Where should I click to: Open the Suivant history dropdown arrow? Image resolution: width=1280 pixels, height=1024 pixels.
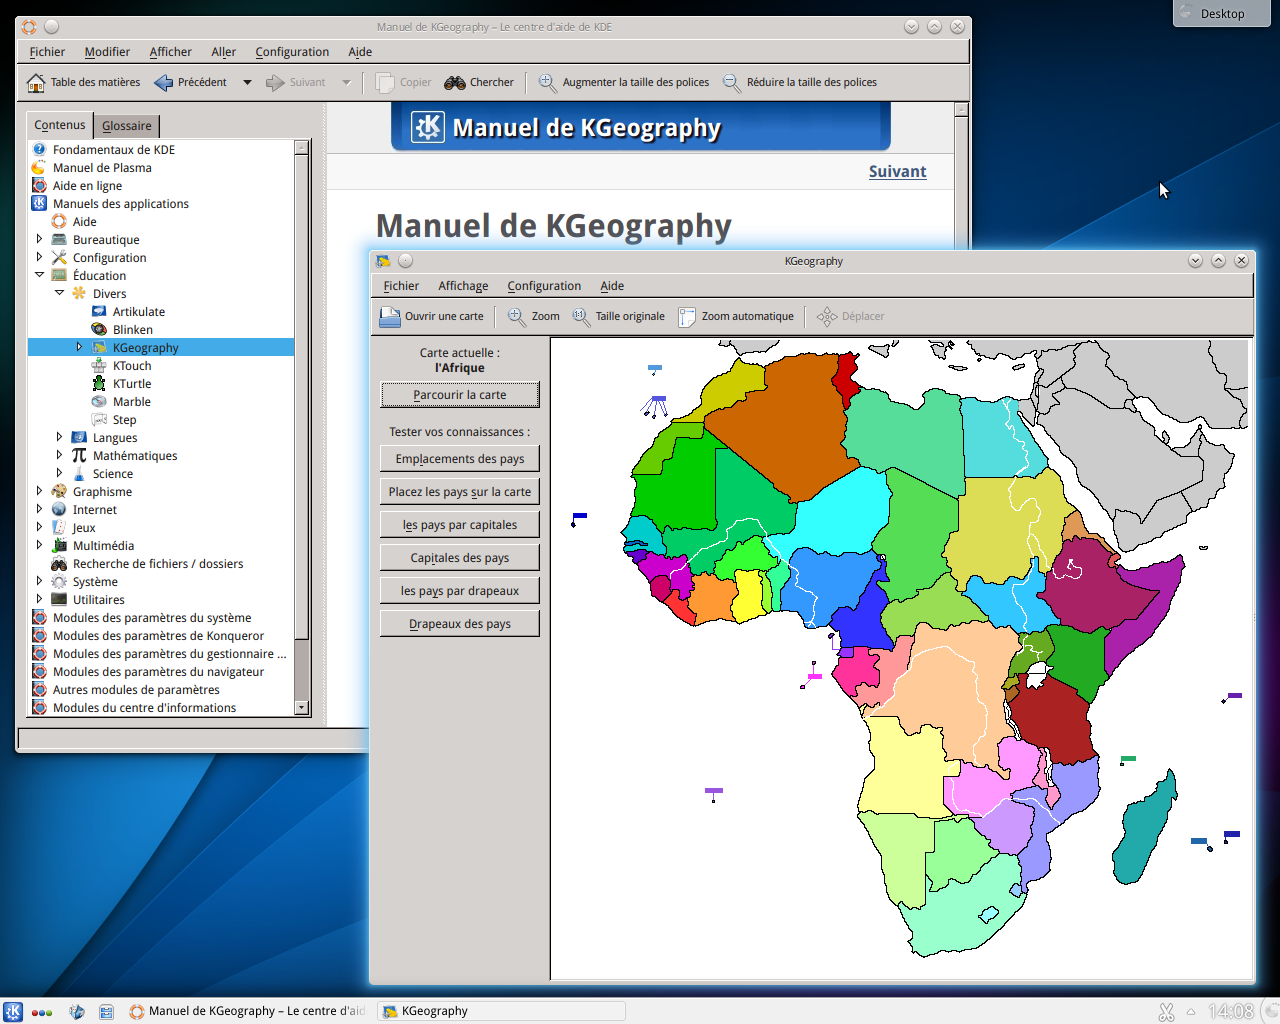tap(346, 83)
